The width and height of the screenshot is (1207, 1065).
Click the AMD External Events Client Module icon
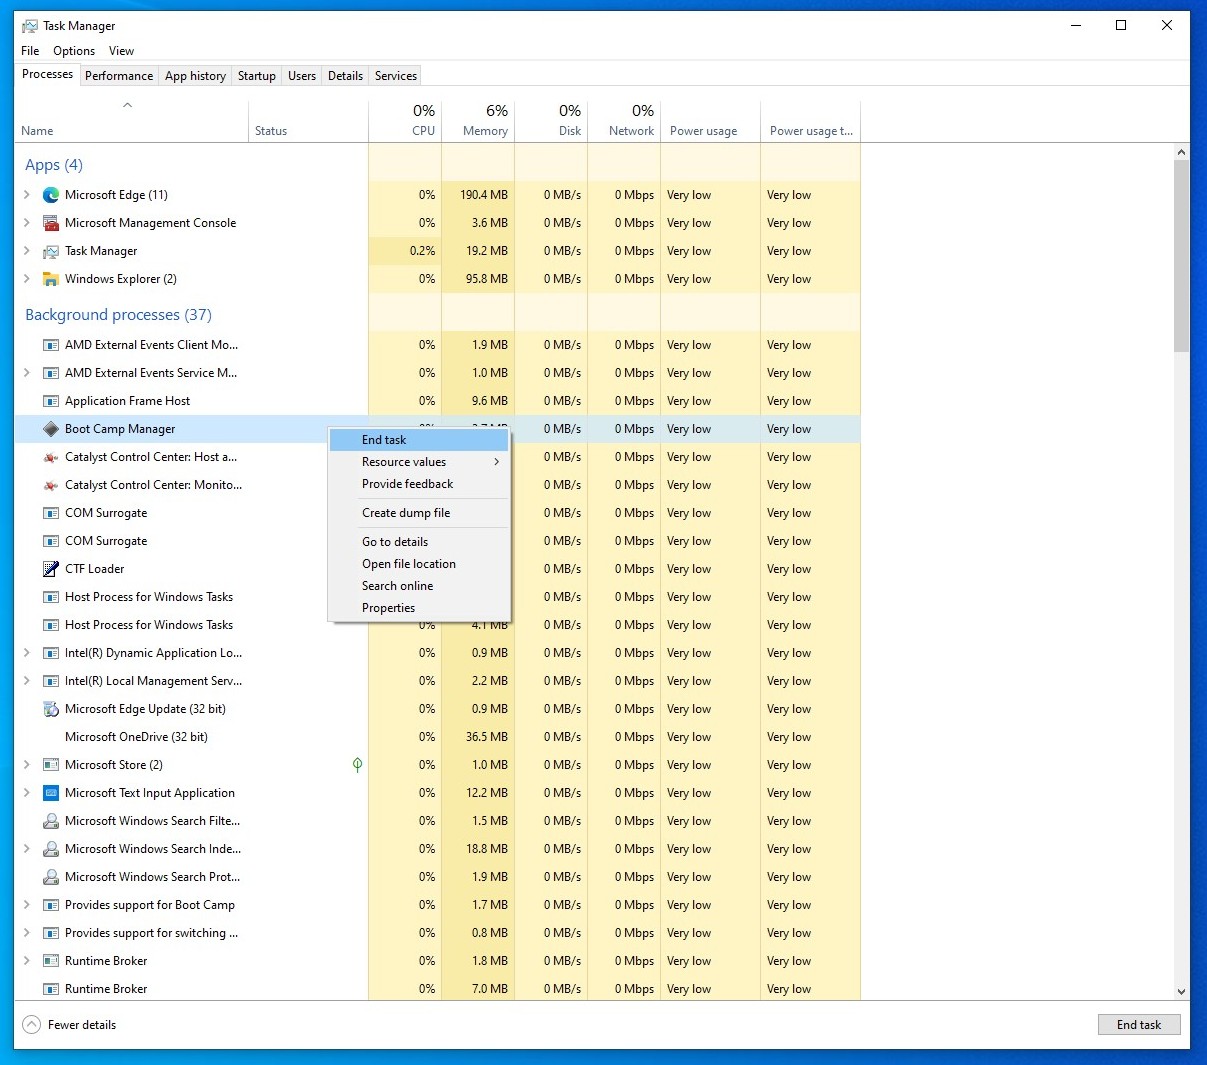click(x=51, y=345)
